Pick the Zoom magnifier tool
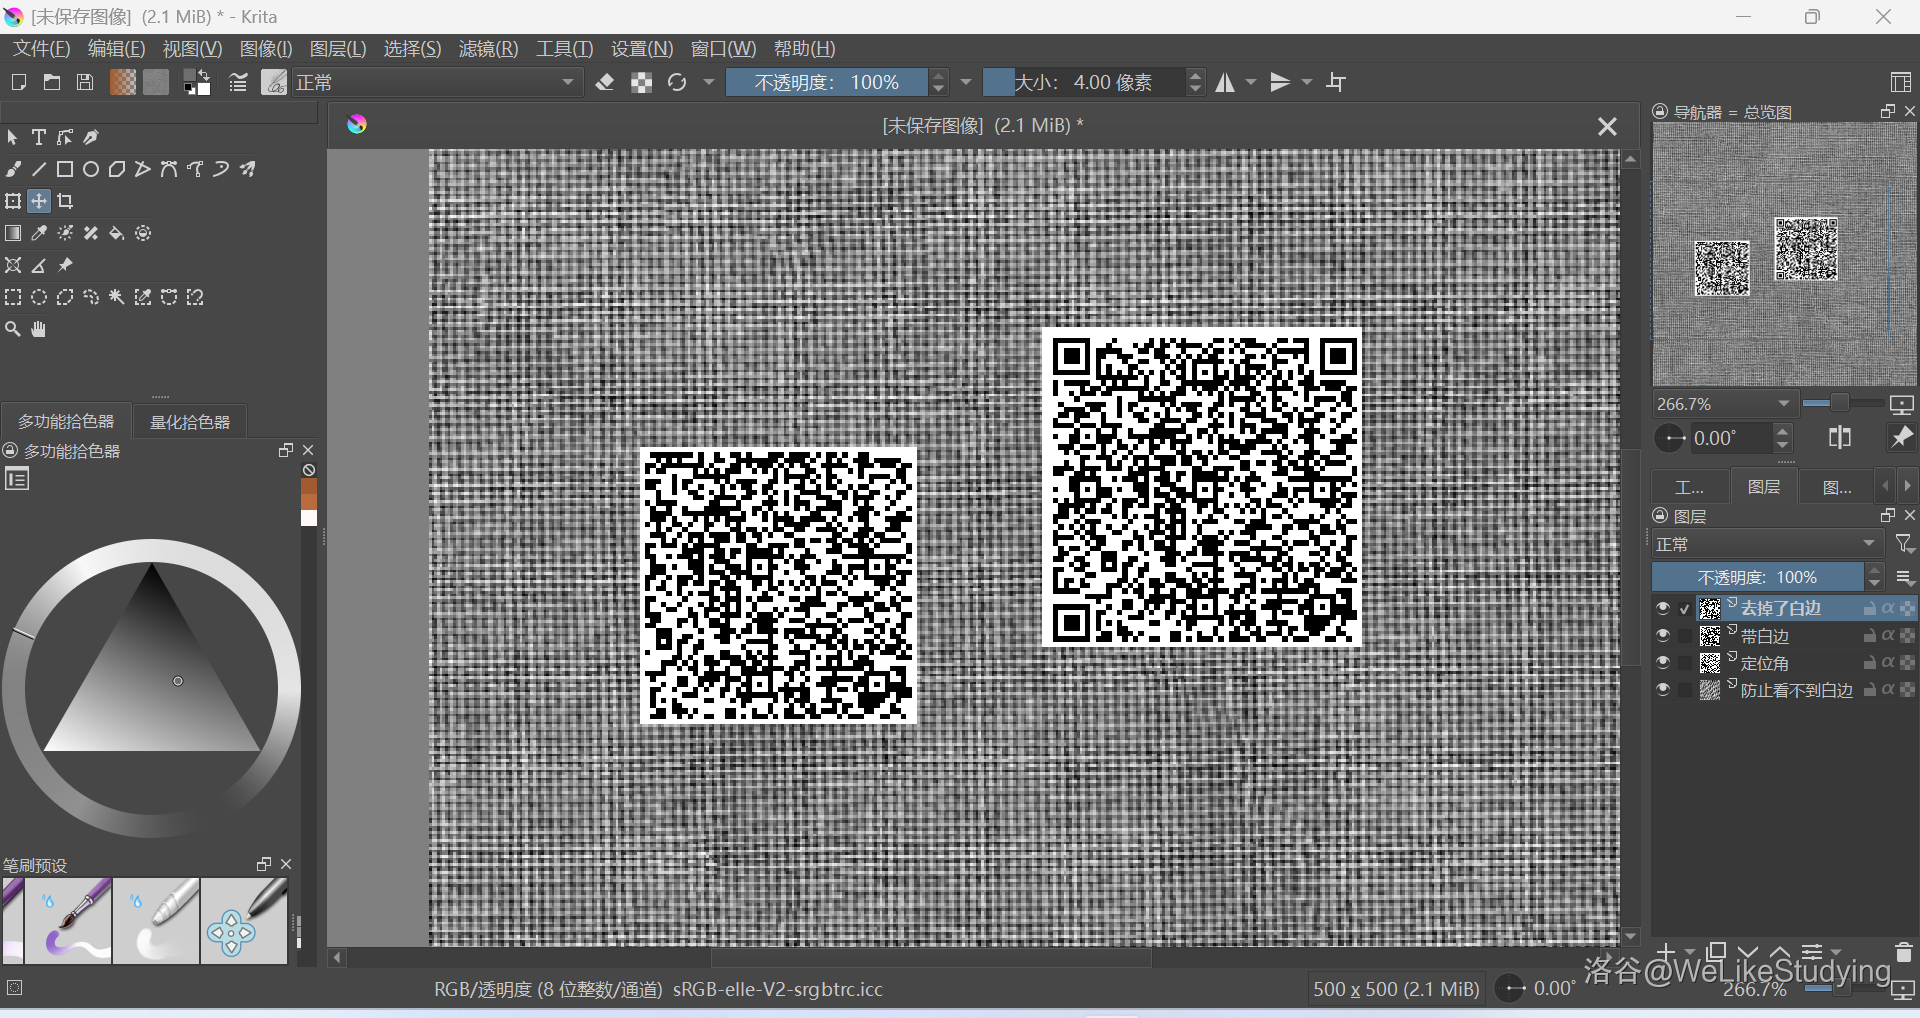 (13, 329)
